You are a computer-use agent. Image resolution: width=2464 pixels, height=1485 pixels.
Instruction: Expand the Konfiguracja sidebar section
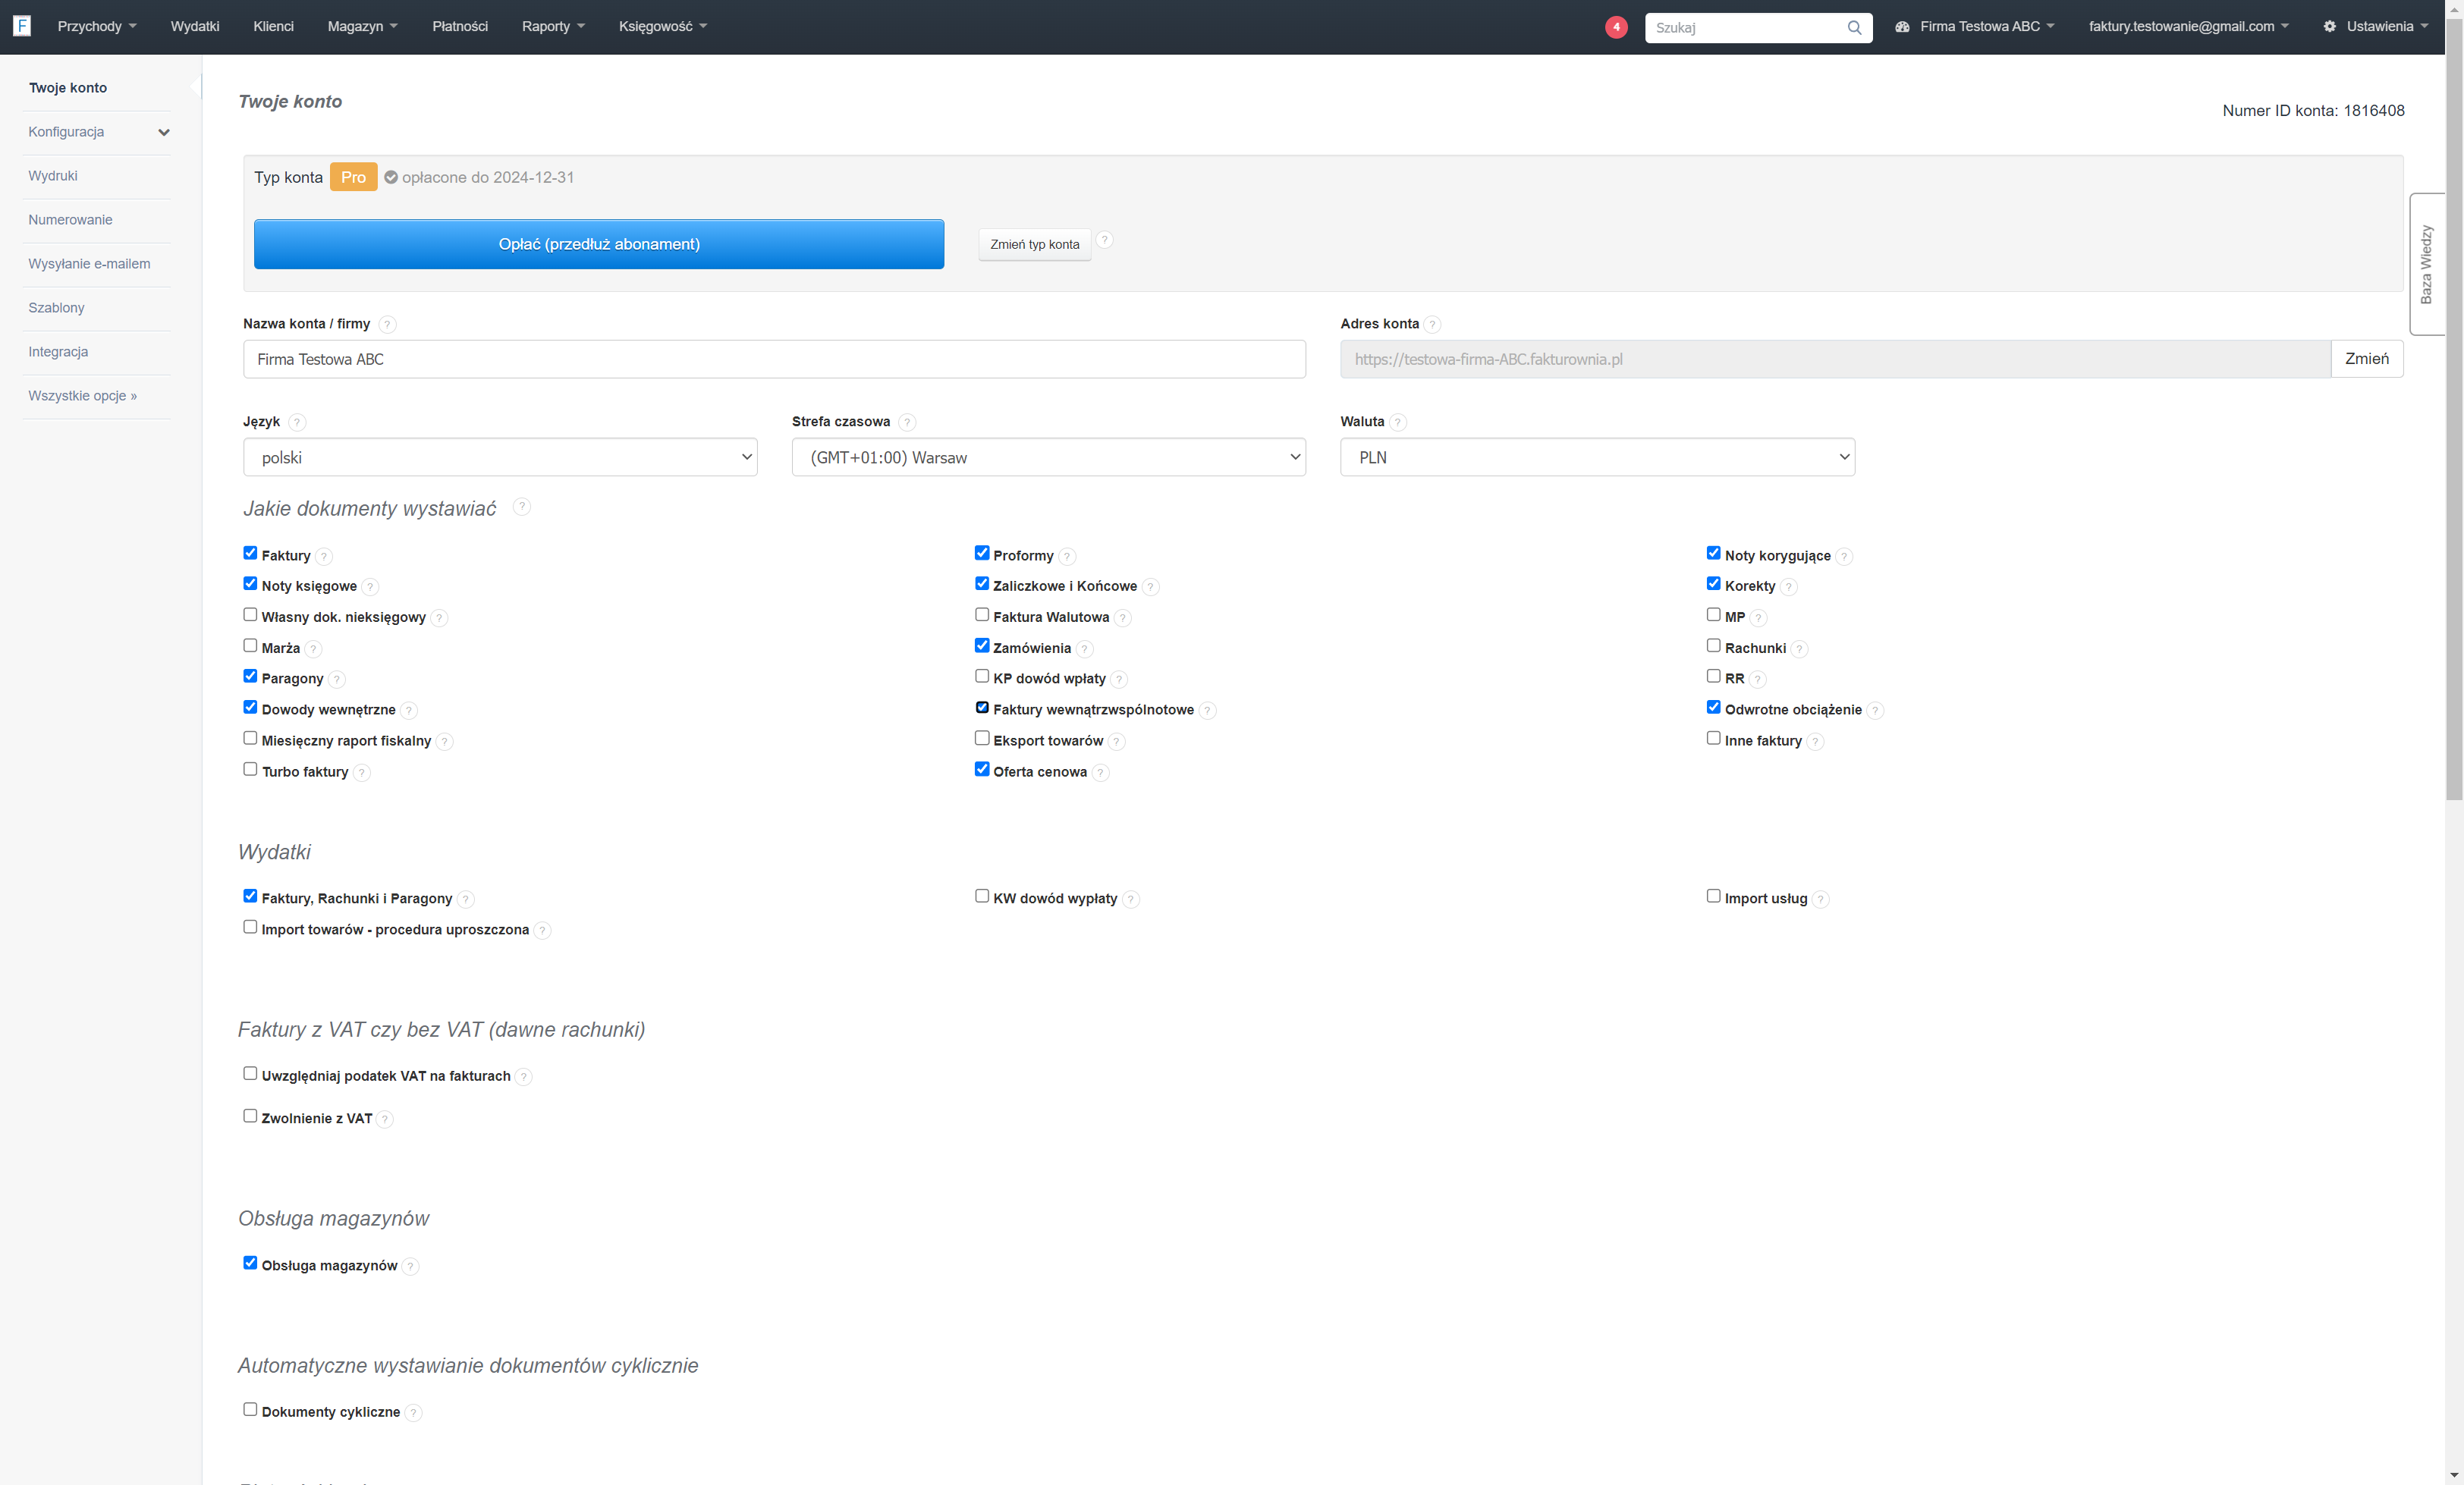point(97,132)
